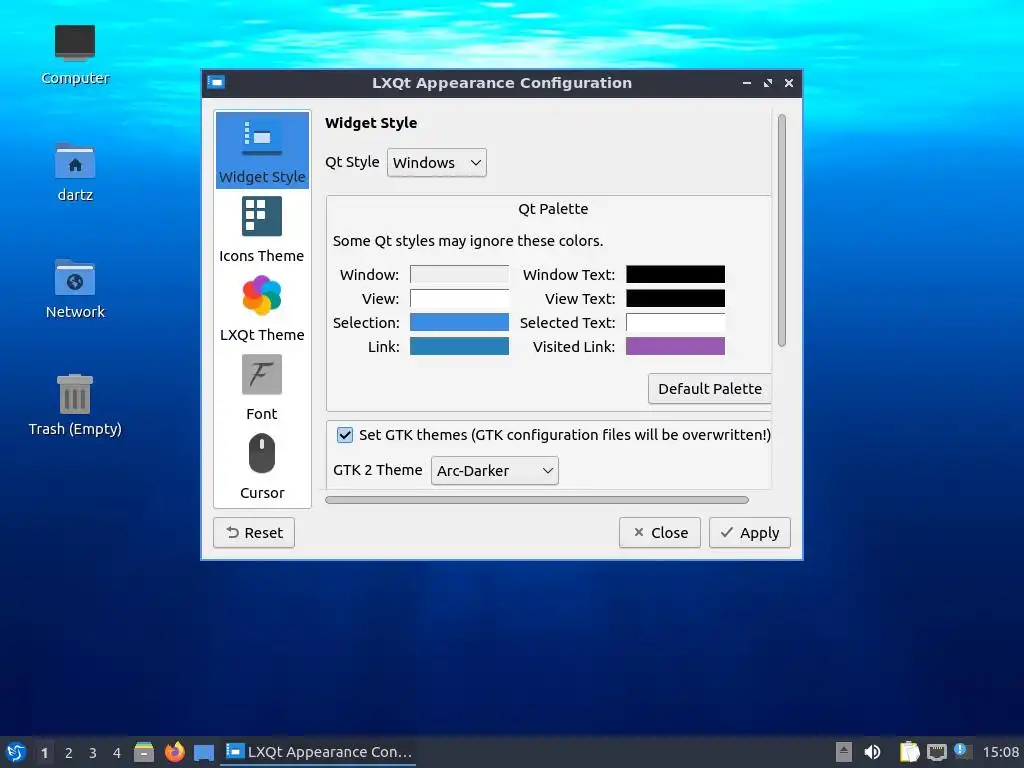Open the clipboard manager tray icon
This screenshot has height=768, width=1024.
(x=909, y=752)
